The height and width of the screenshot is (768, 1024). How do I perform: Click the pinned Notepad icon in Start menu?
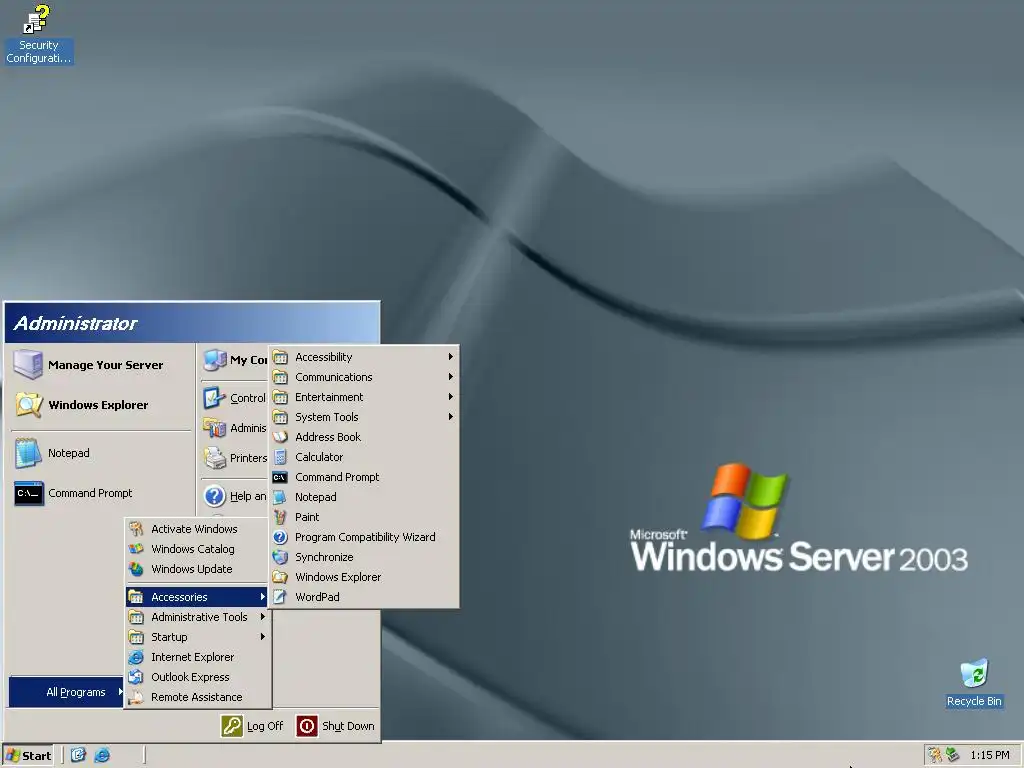[x=28, y=453]
